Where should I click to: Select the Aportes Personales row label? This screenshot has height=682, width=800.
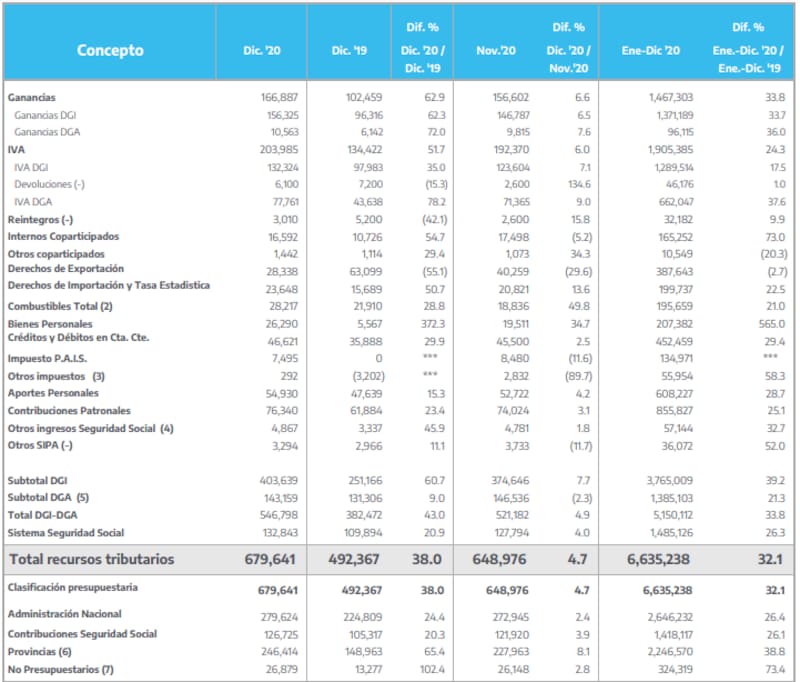tap(53, 393)
